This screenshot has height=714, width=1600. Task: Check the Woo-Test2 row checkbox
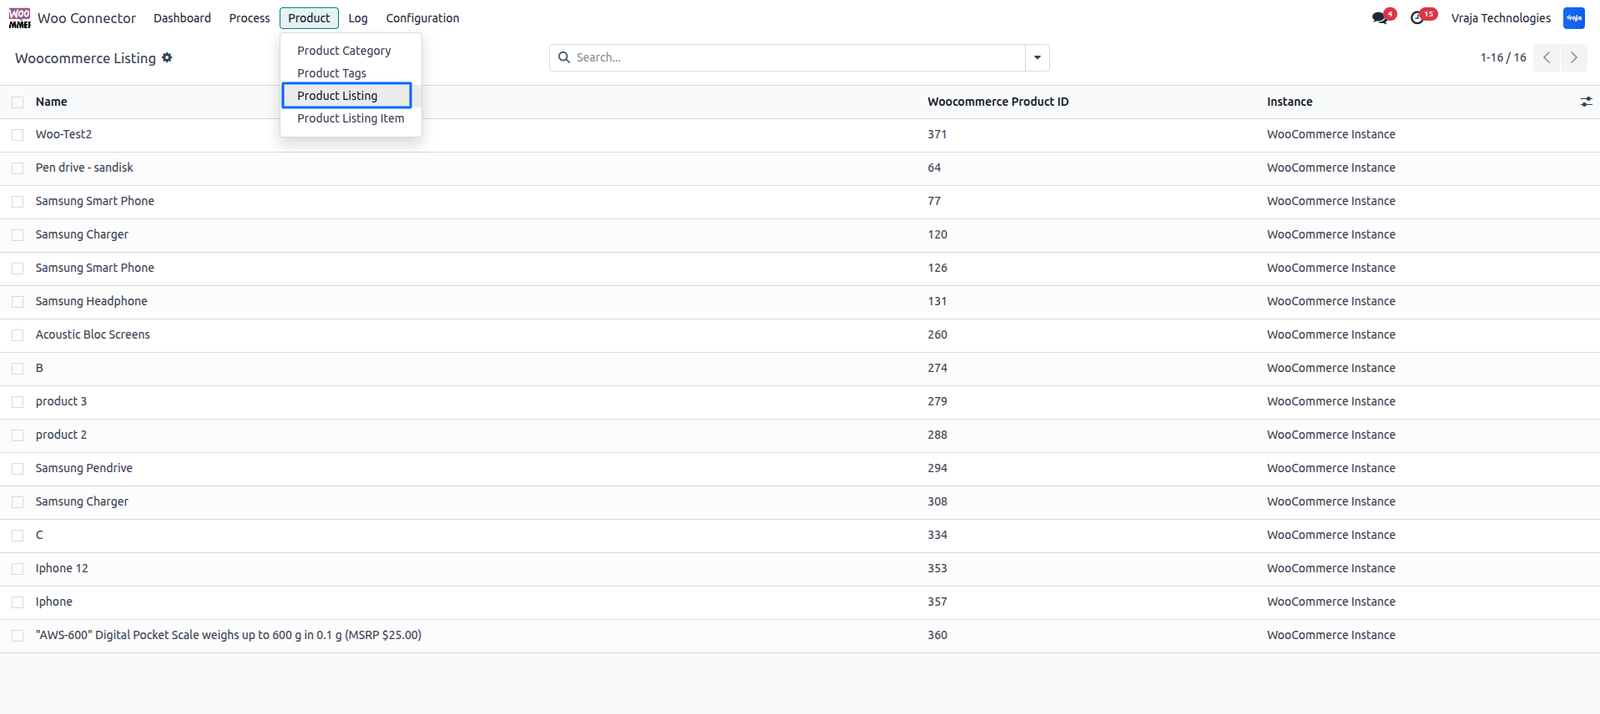[18, 135]
